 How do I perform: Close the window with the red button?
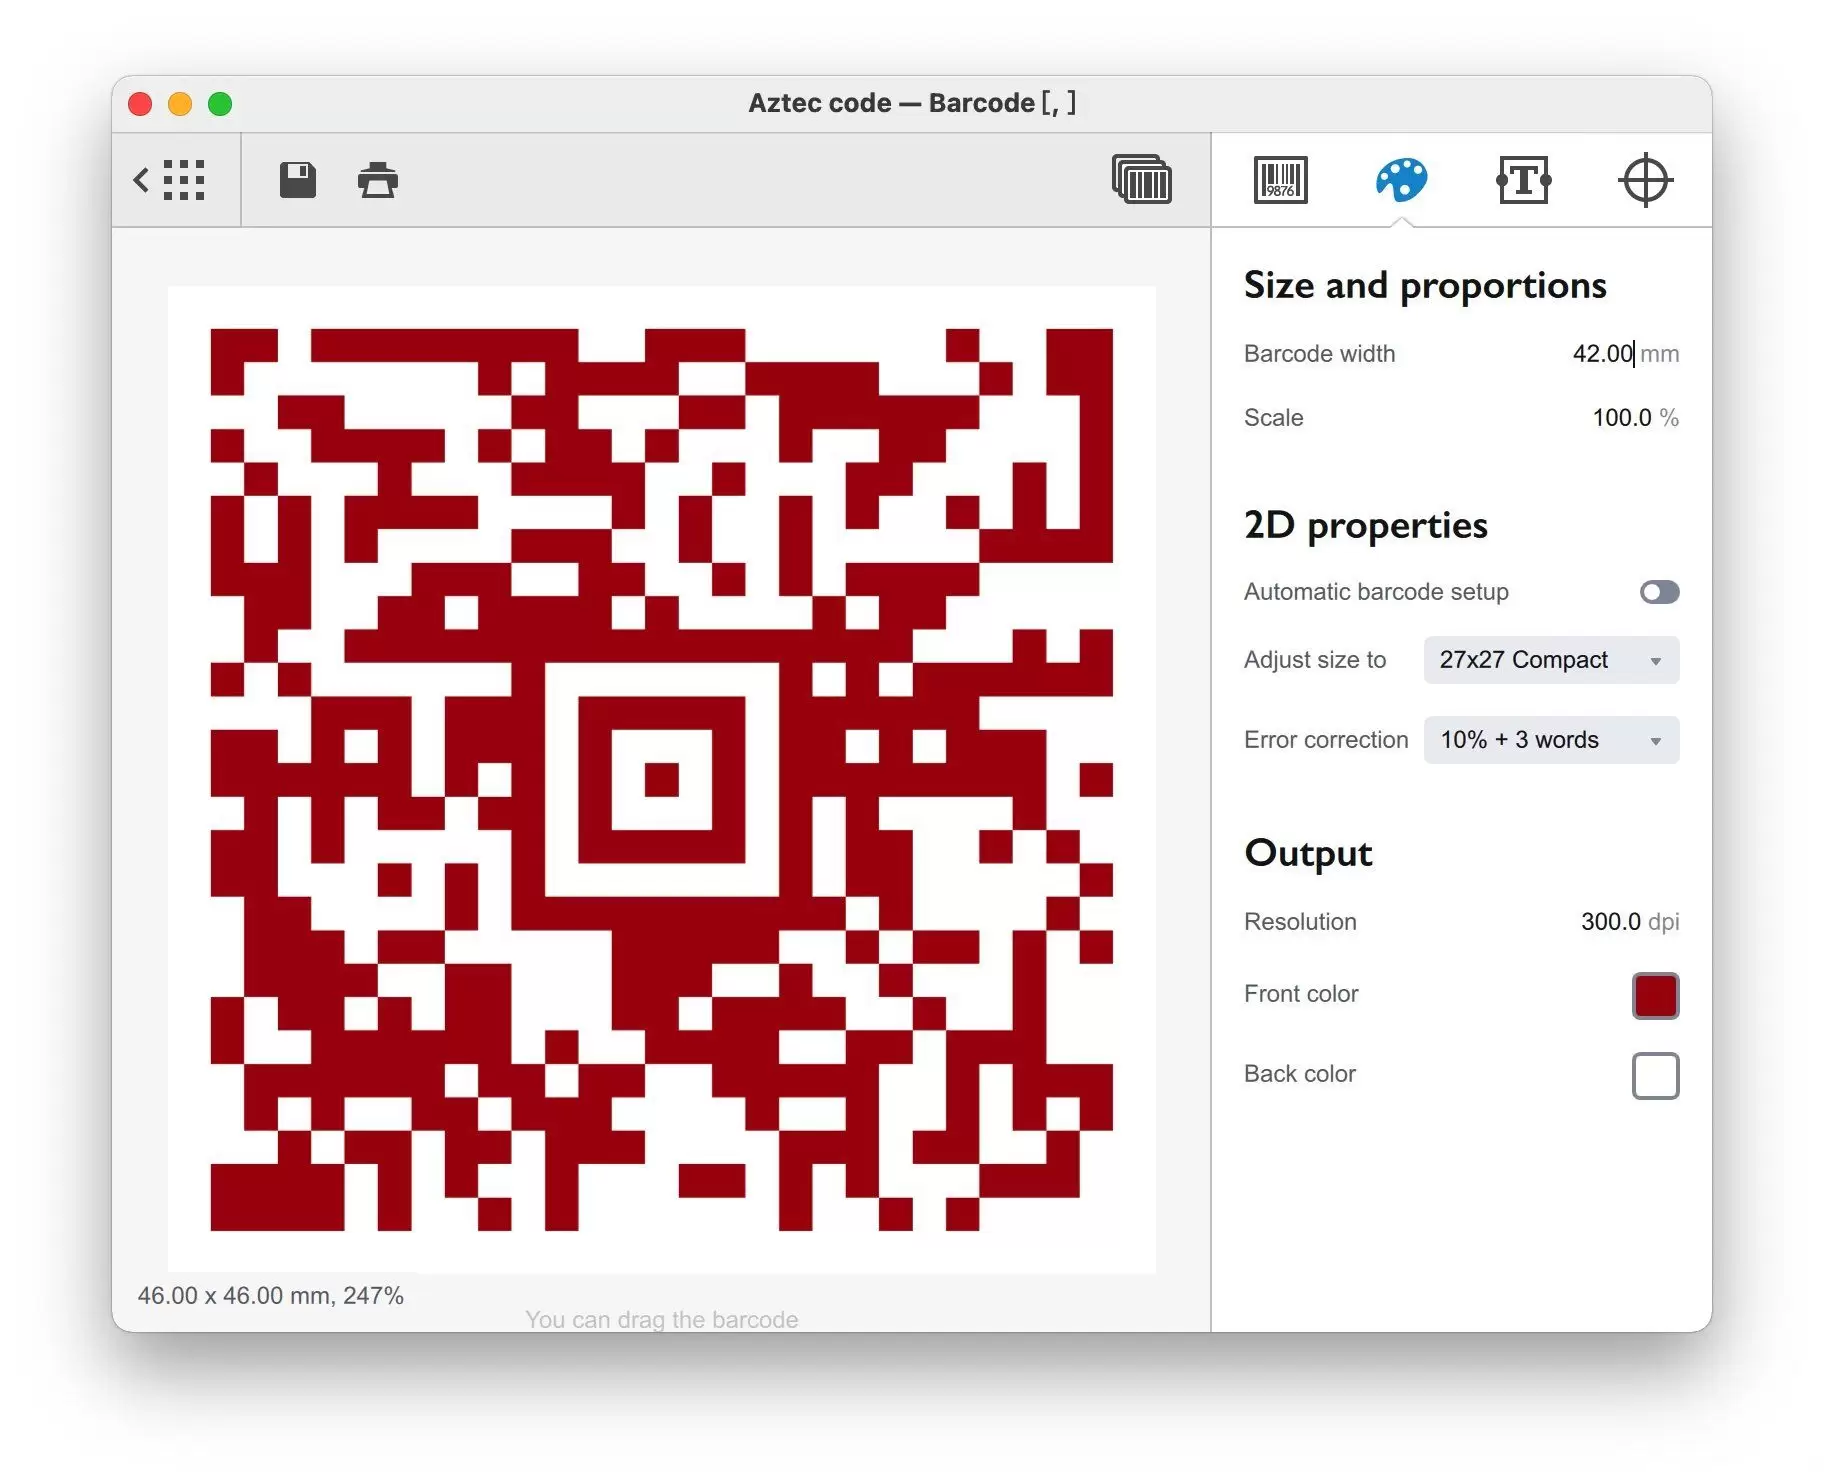[x=140, y=104]
